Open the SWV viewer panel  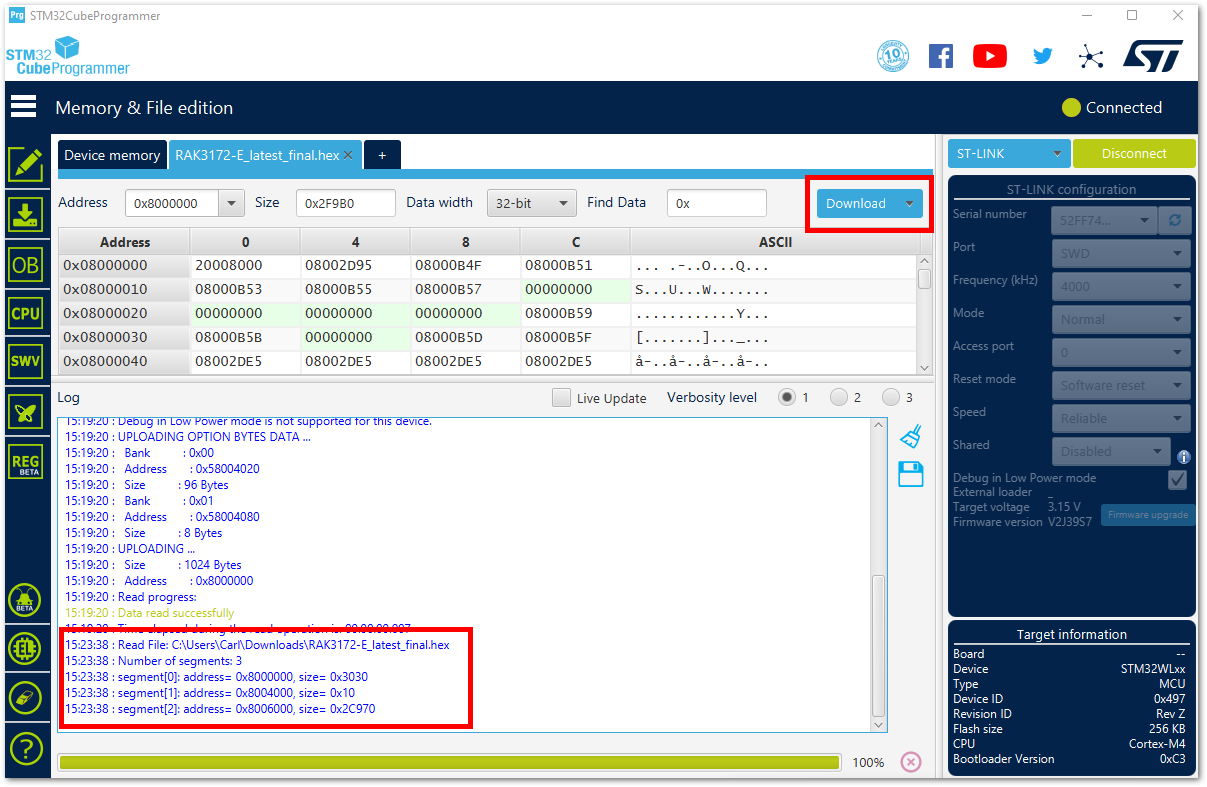[25, 362]
